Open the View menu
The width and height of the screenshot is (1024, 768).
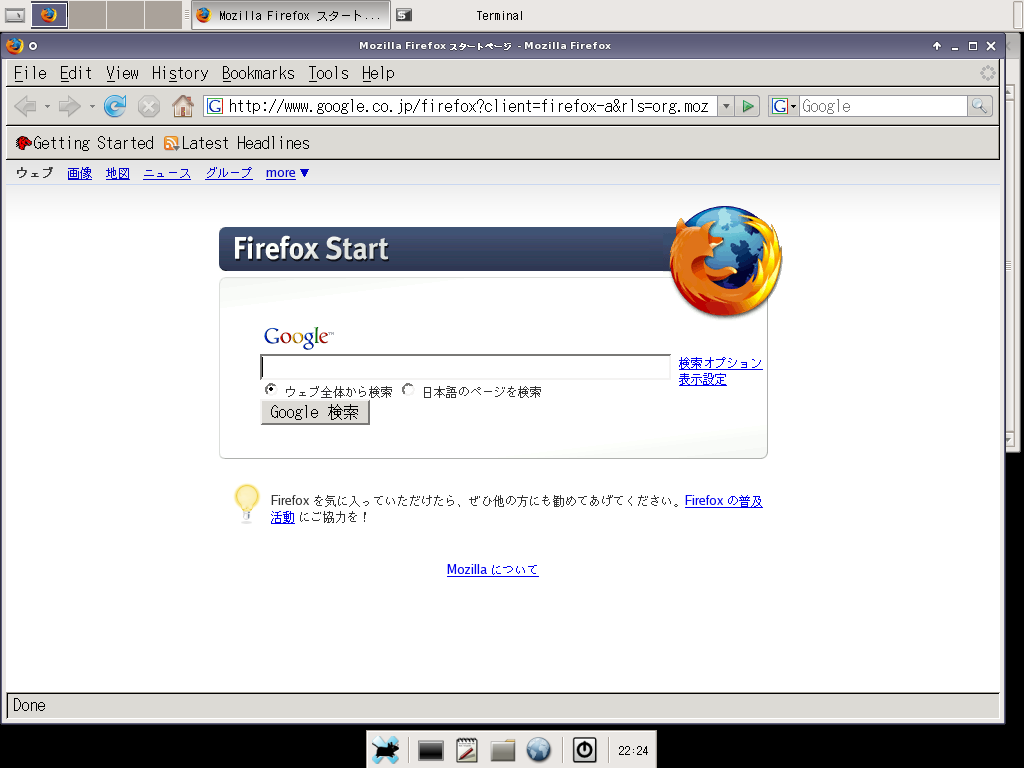(123, 73)
